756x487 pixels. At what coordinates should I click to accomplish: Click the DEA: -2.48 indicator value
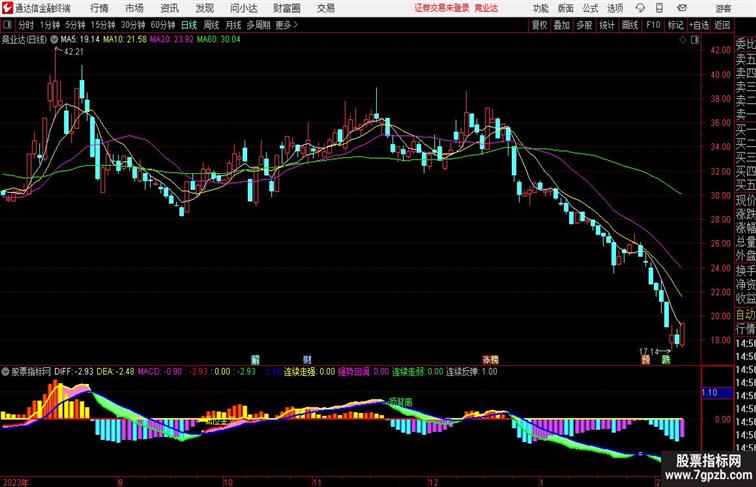point(115,372)
